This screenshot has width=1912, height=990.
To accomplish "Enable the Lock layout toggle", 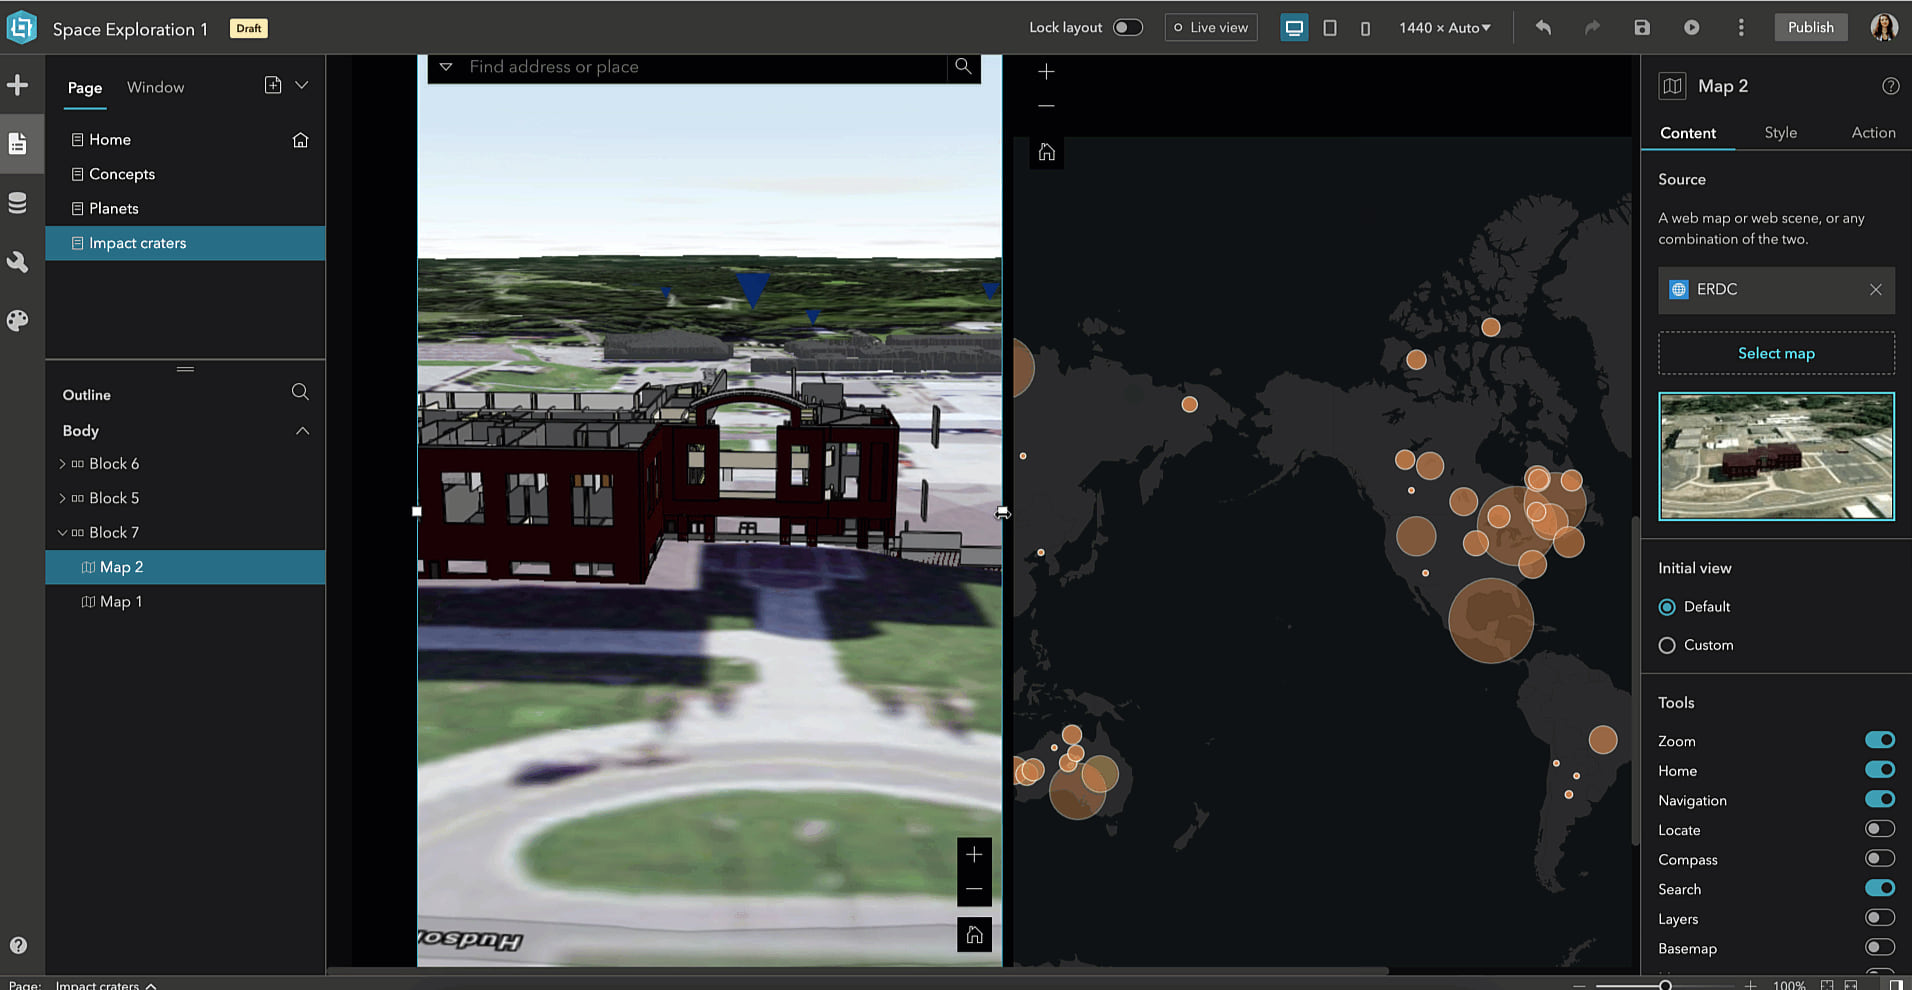I will point(1128,27).
